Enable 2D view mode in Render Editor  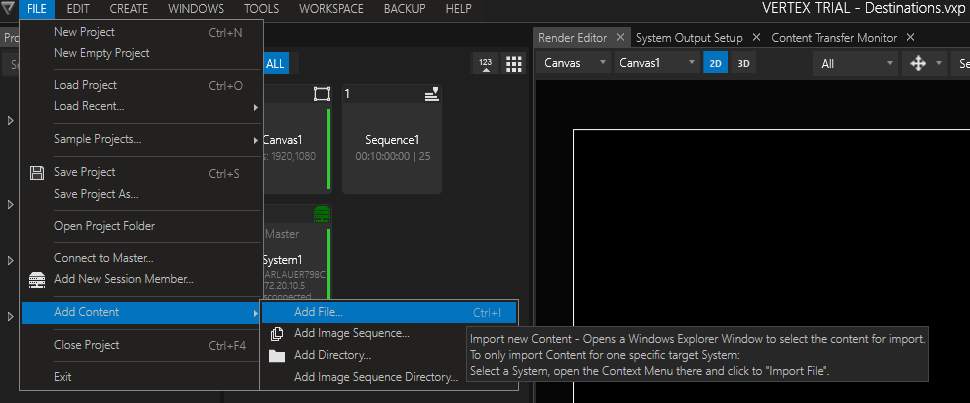pyautogui.click(x=715, y=64)
